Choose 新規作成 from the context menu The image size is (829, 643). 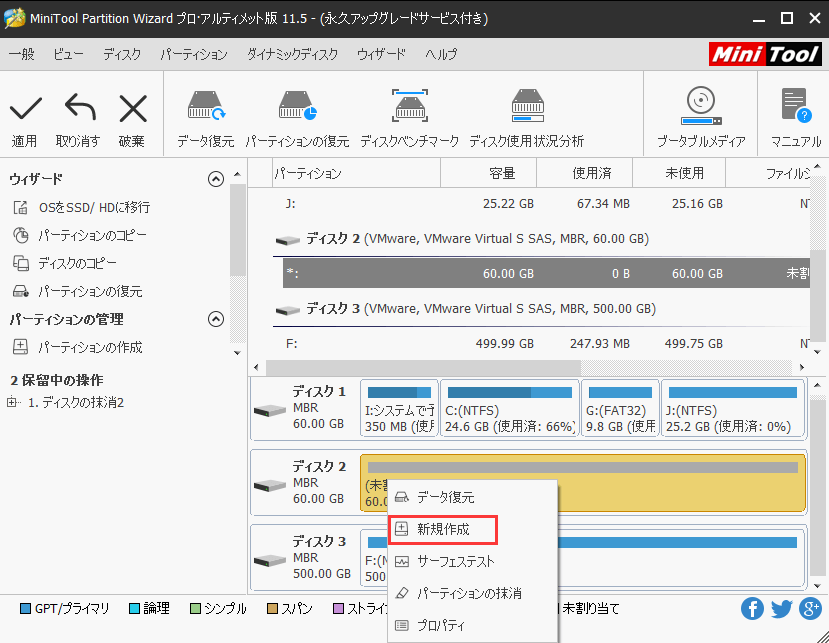443,528
